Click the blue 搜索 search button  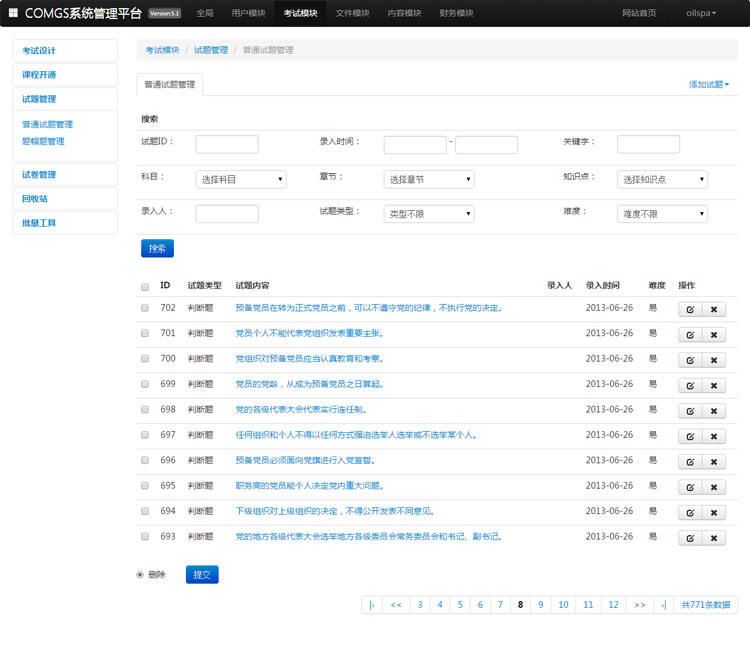click(157, 248)
